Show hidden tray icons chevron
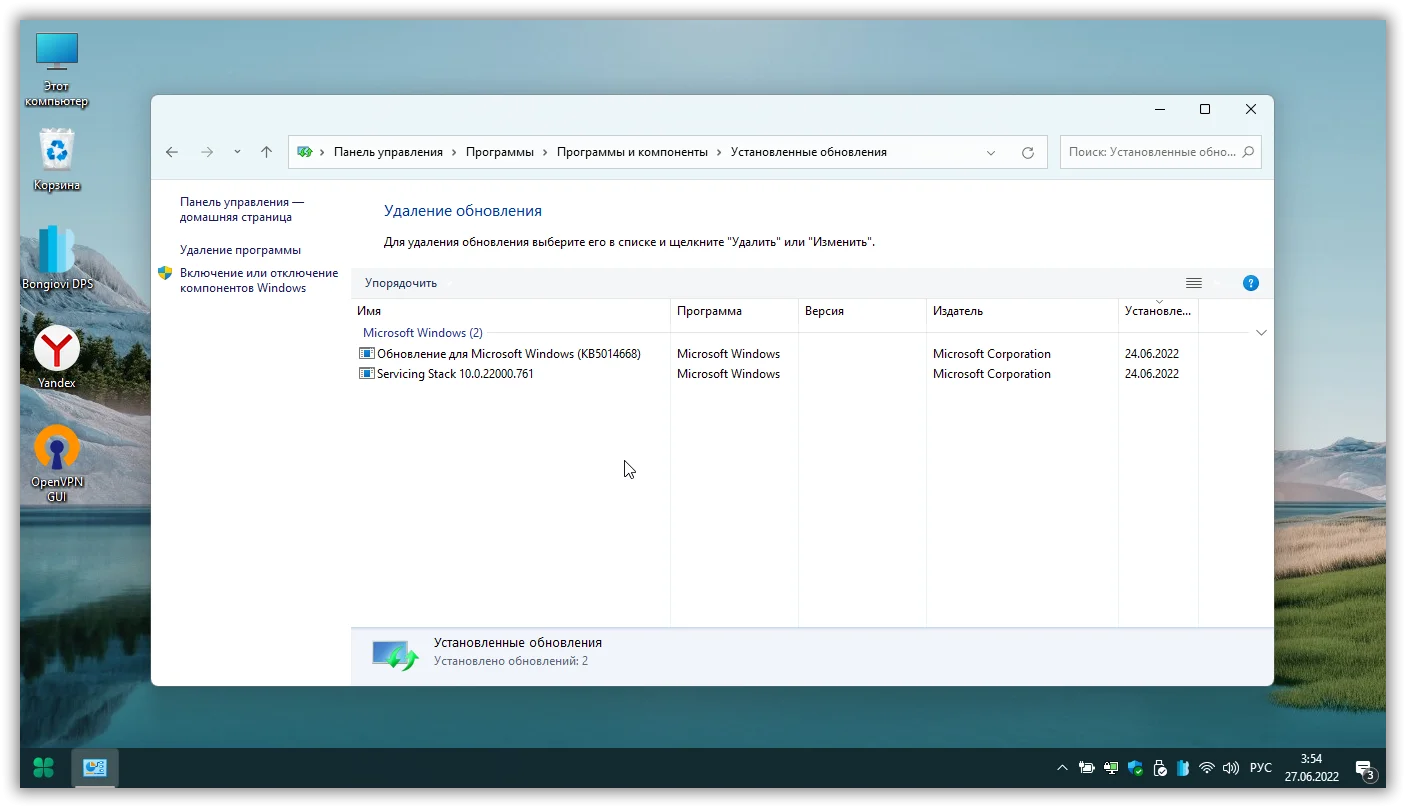Image resolution: width=1406 pixels, height=808 pixels. [1062, 768]
